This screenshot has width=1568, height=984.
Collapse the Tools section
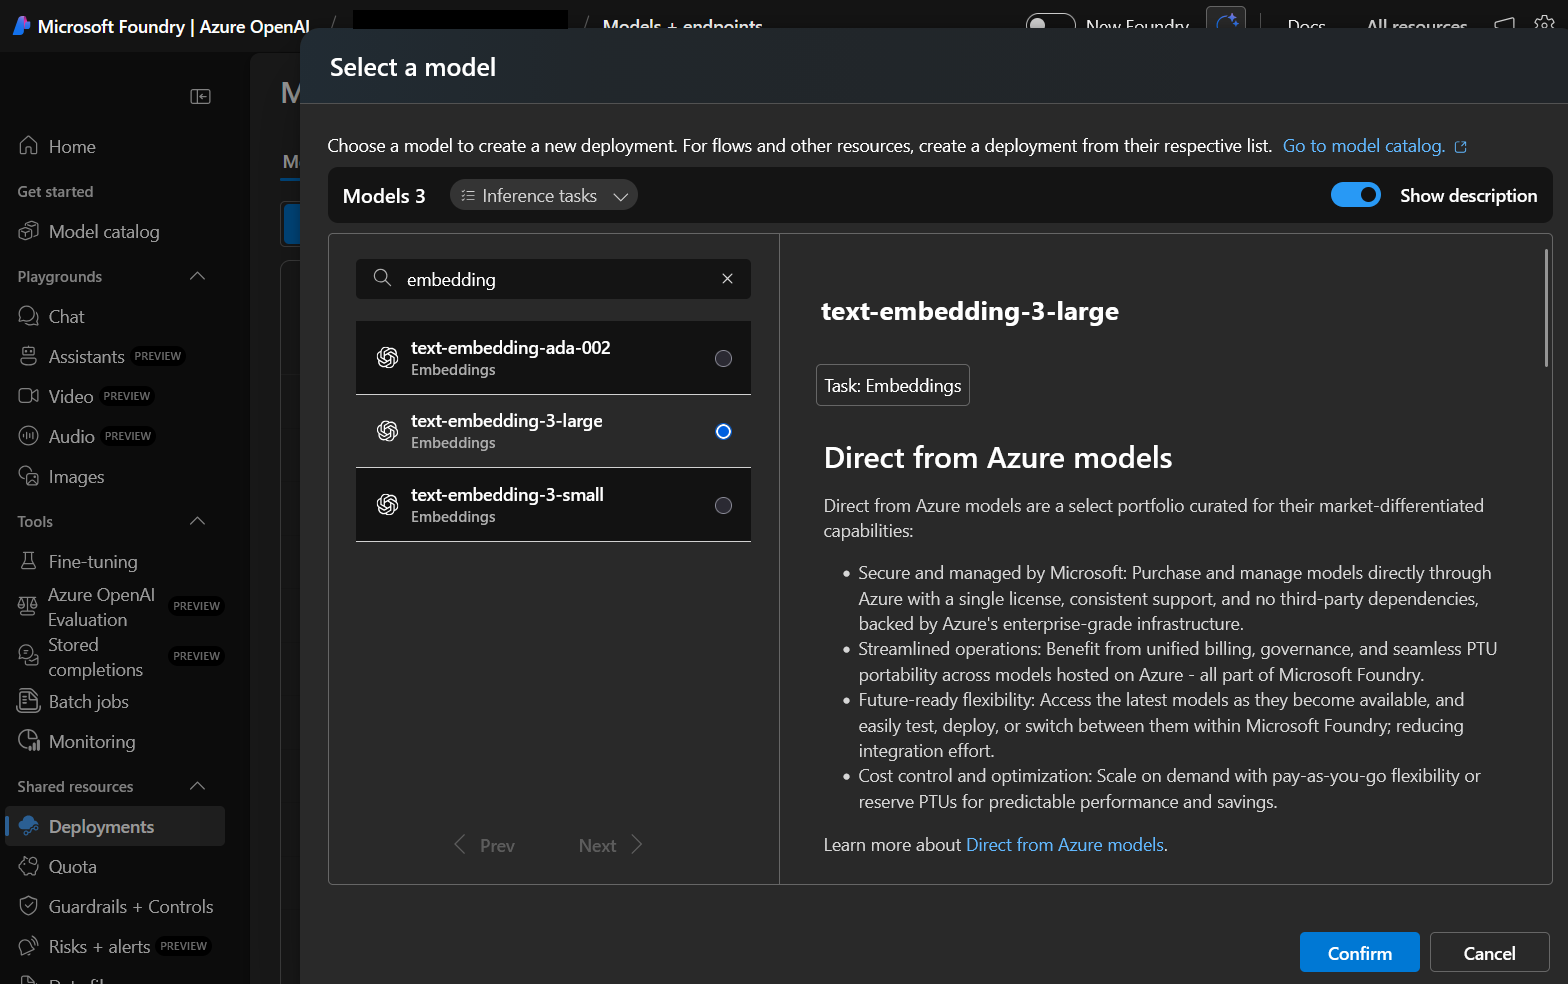pyautogui.click(x=197, y=521)
